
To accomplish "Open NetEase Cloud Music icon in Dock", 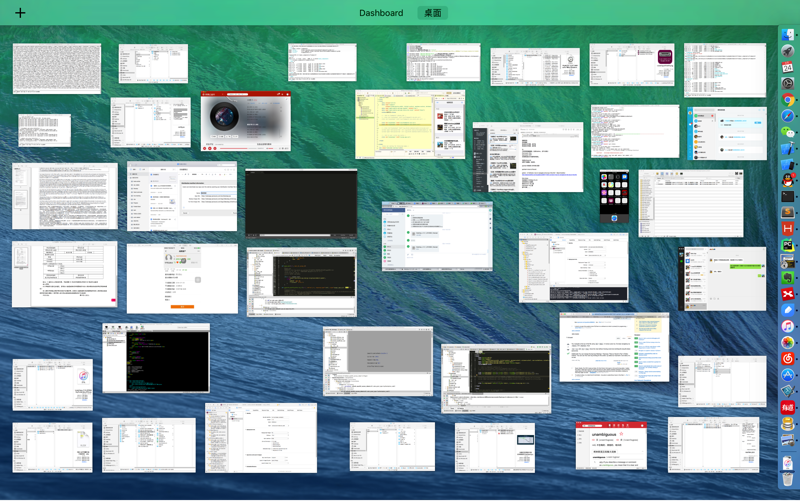I will click(788, 359).
